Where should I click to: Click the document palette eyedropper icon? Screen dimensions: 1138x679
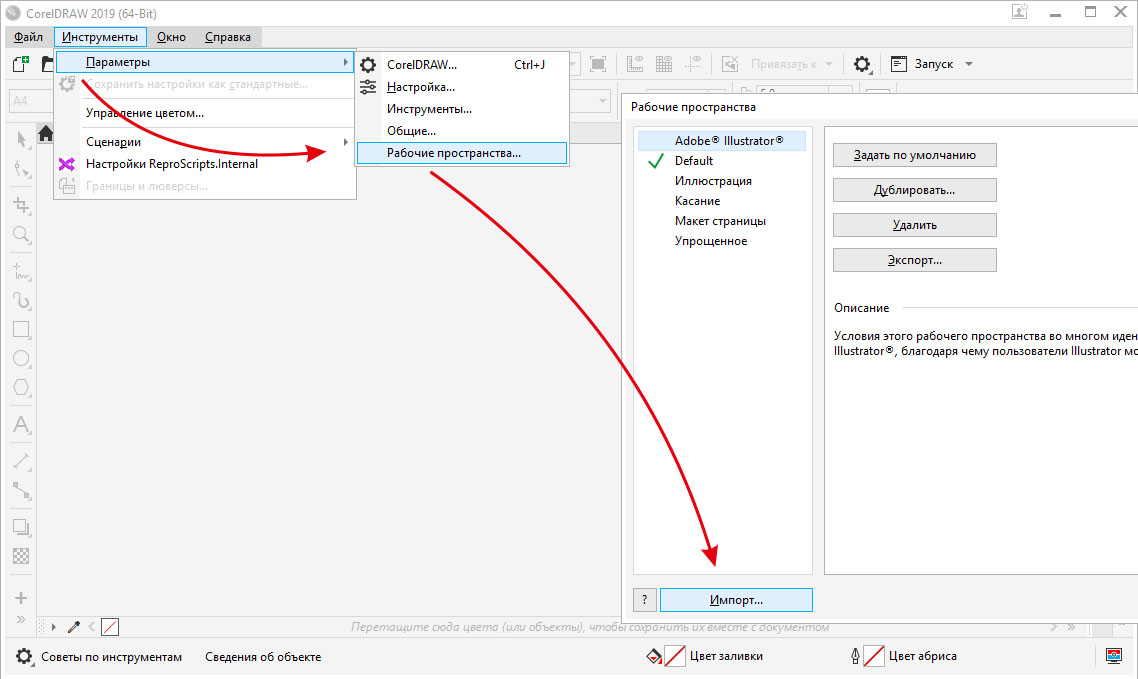(x=73, y=627)
